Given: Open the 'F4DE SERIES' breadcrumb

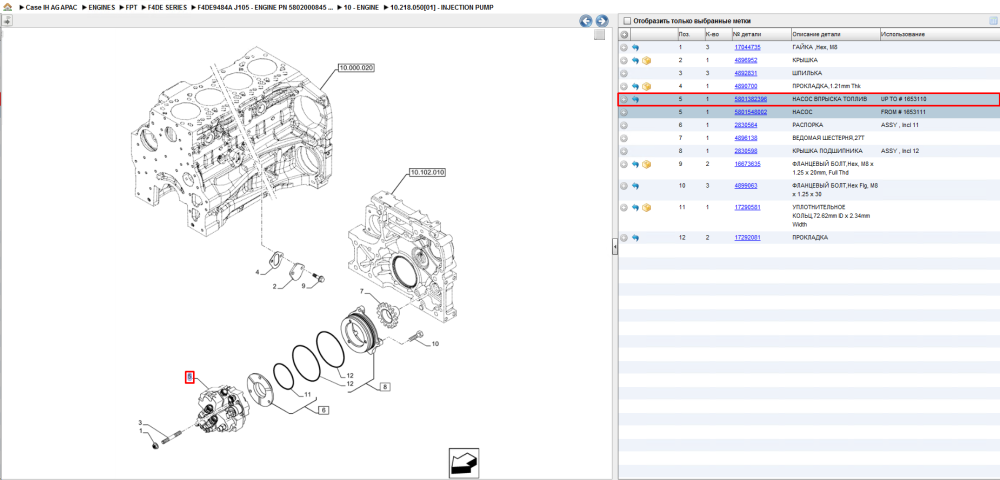Looking at the screenshot, I should (167, 7).
